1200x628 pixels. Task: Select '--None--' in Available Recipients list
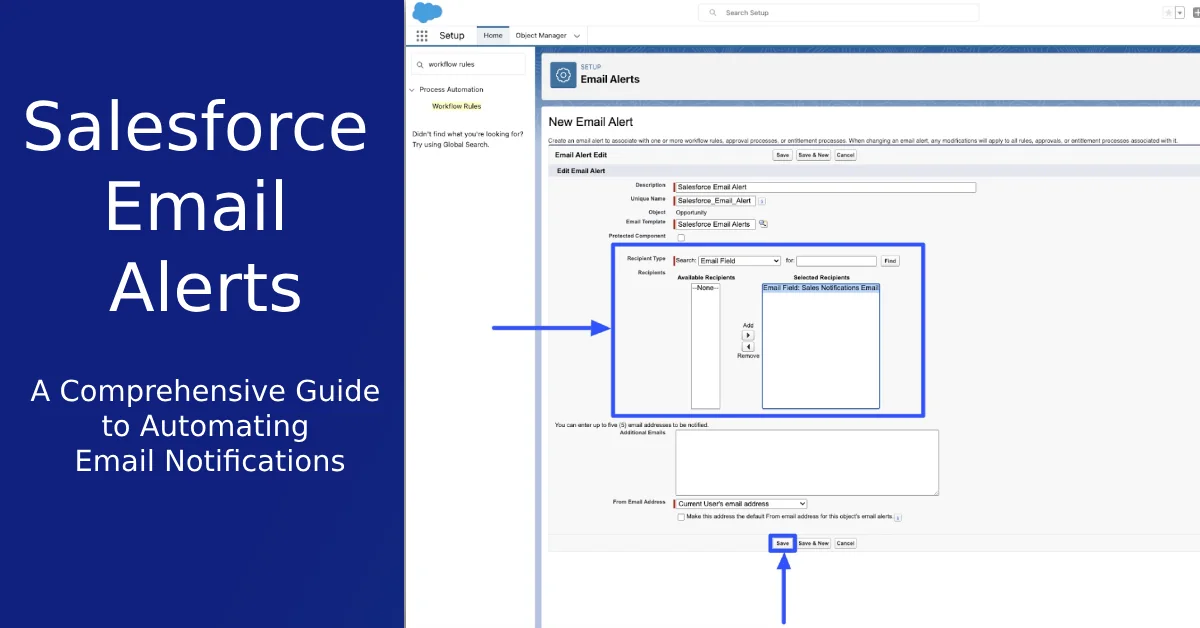[705, 288]
